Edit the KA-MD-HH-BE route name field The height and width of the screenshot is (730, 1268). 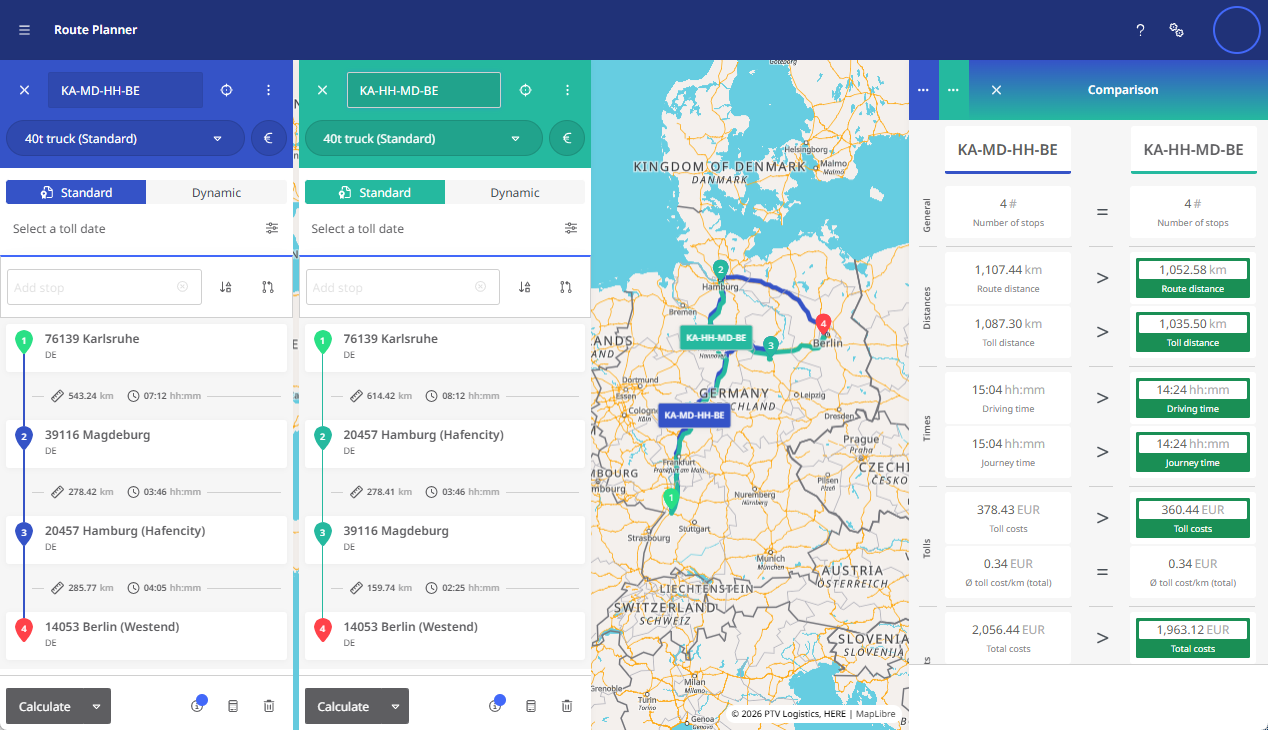126,90
